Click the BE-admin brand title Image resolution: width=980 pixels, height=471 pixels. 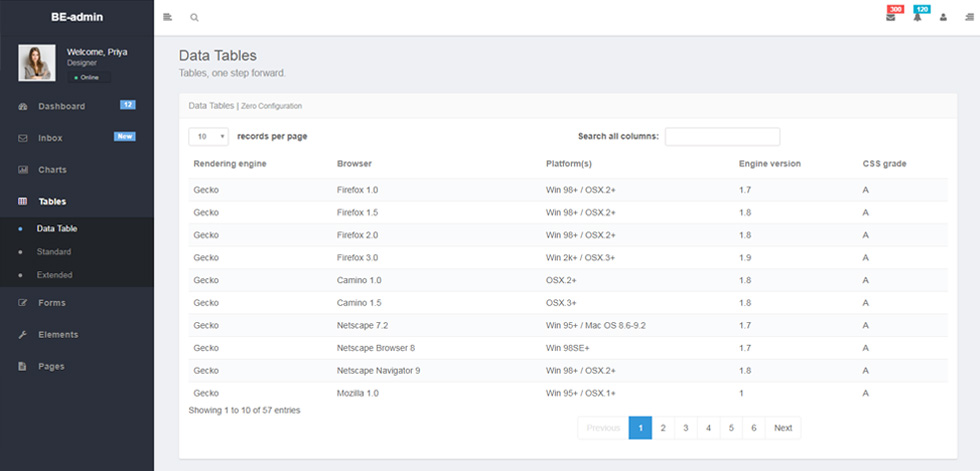click(x=77, y=17)
